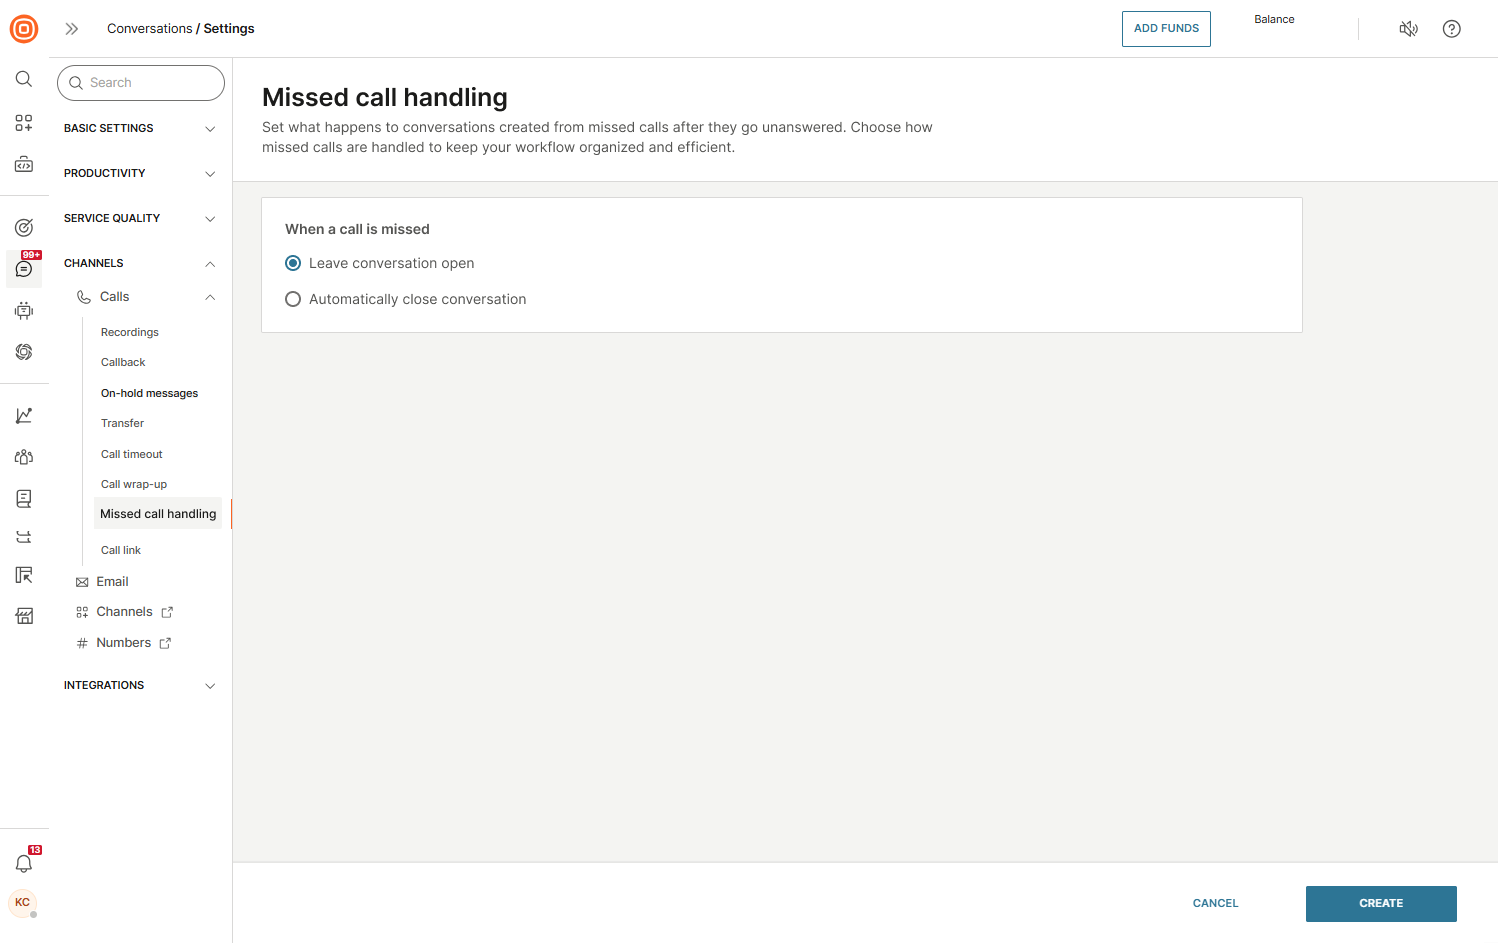The height and width of the screenshot is (943, 1498).
Task: Click the magnifier search icon in left rail
Action: tap(24, 79)
